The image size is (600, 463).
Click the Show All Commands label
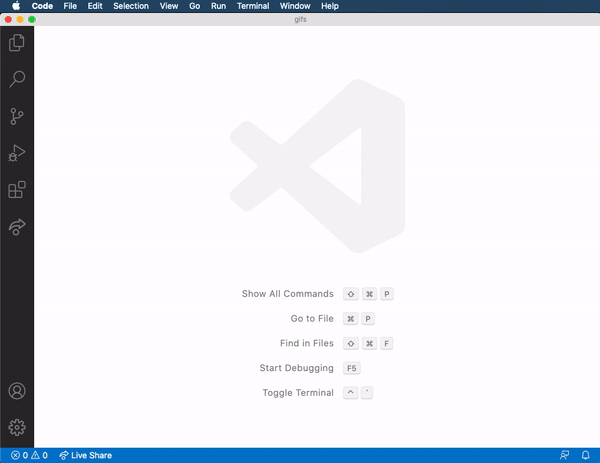[x=288, y=294]
